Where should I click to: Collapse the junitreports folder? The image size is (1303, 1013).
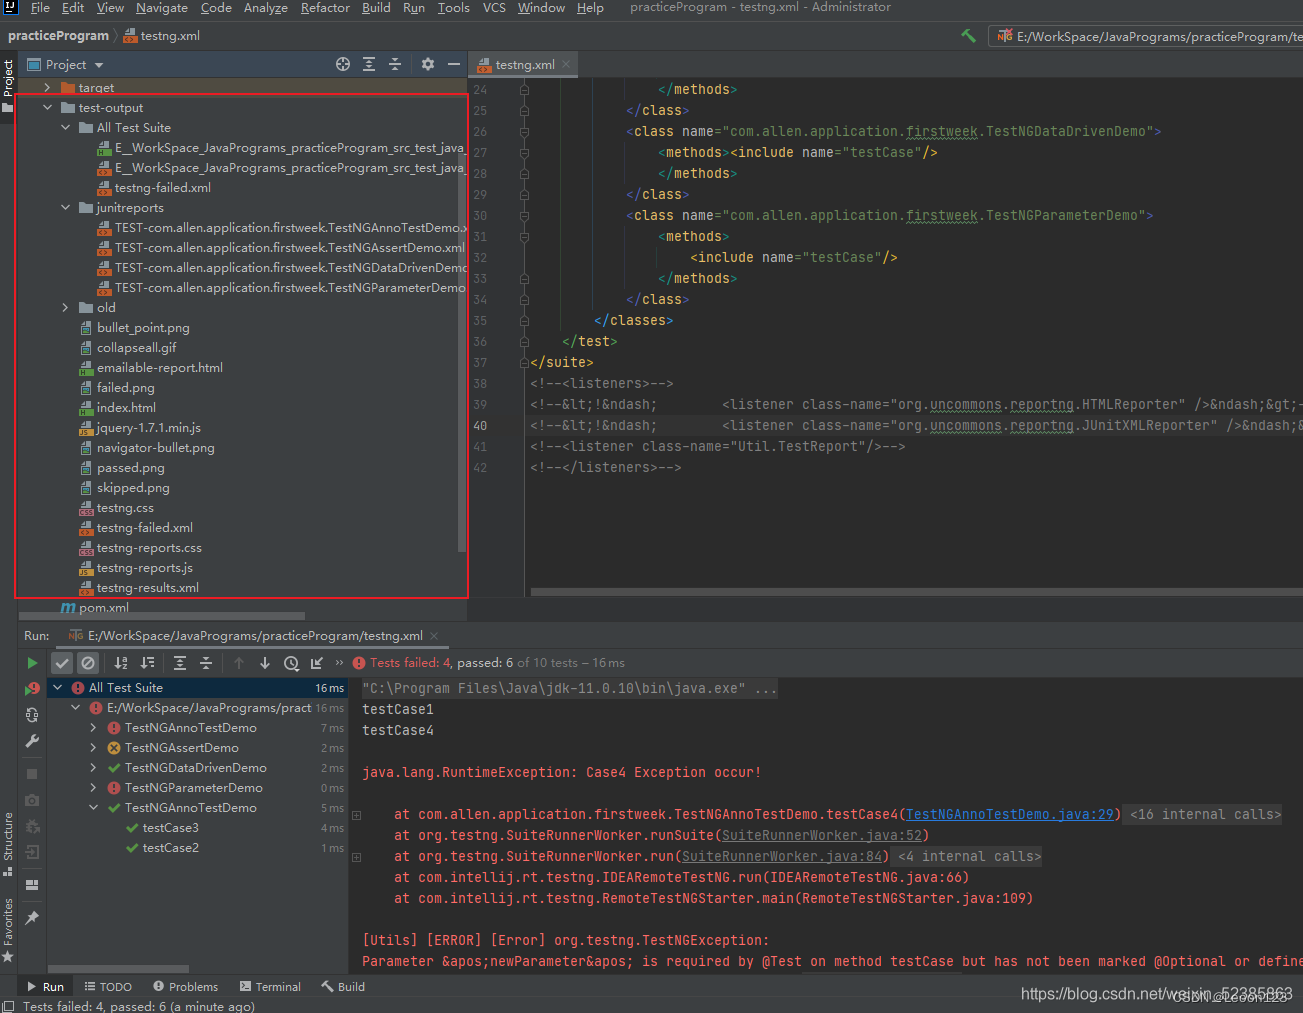65,208
